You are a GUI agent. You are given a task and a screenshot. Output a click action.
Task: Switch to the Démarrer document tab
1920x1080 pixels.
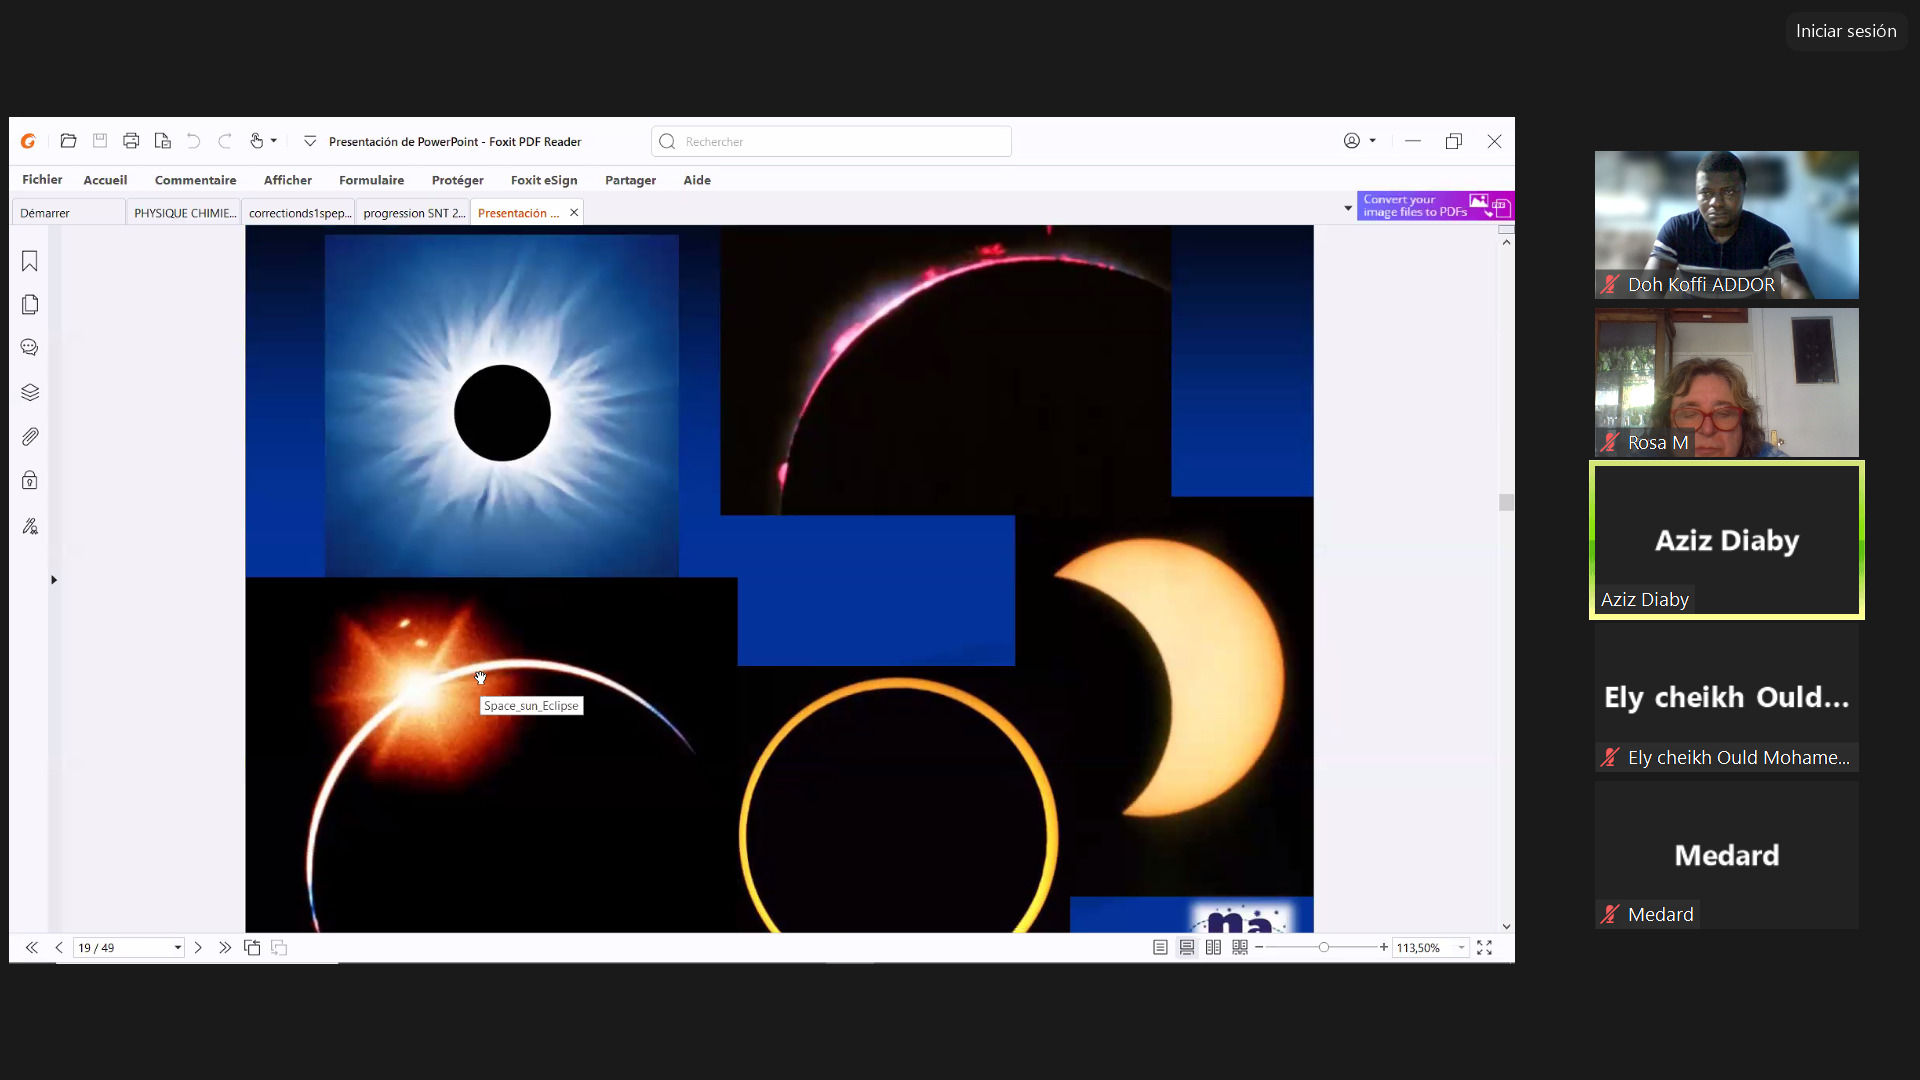click(x=68, y=213)
